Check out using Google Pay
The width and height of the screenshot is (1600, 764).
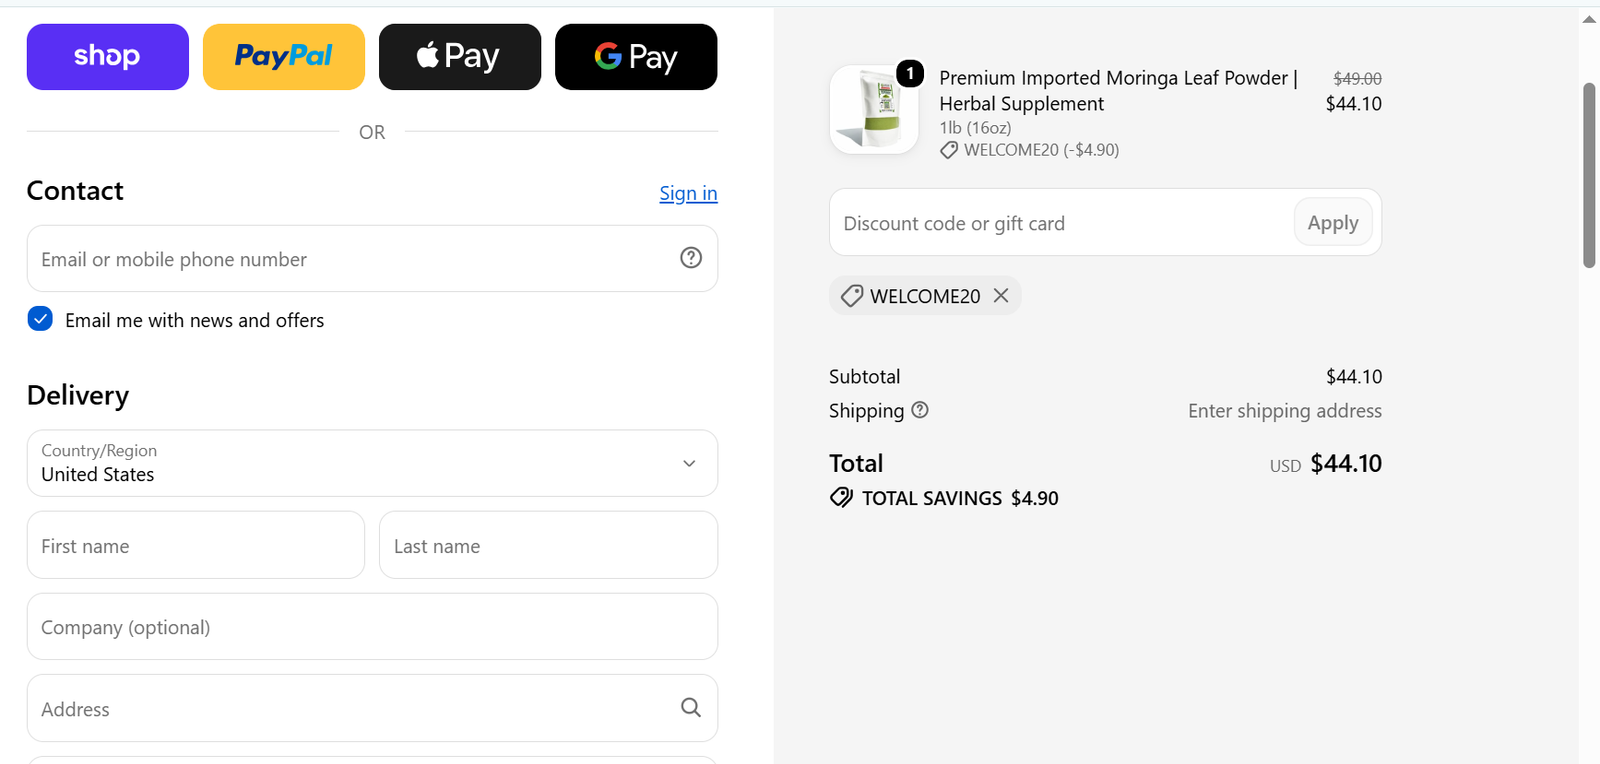pyautogui.click(x=636, y=57)
